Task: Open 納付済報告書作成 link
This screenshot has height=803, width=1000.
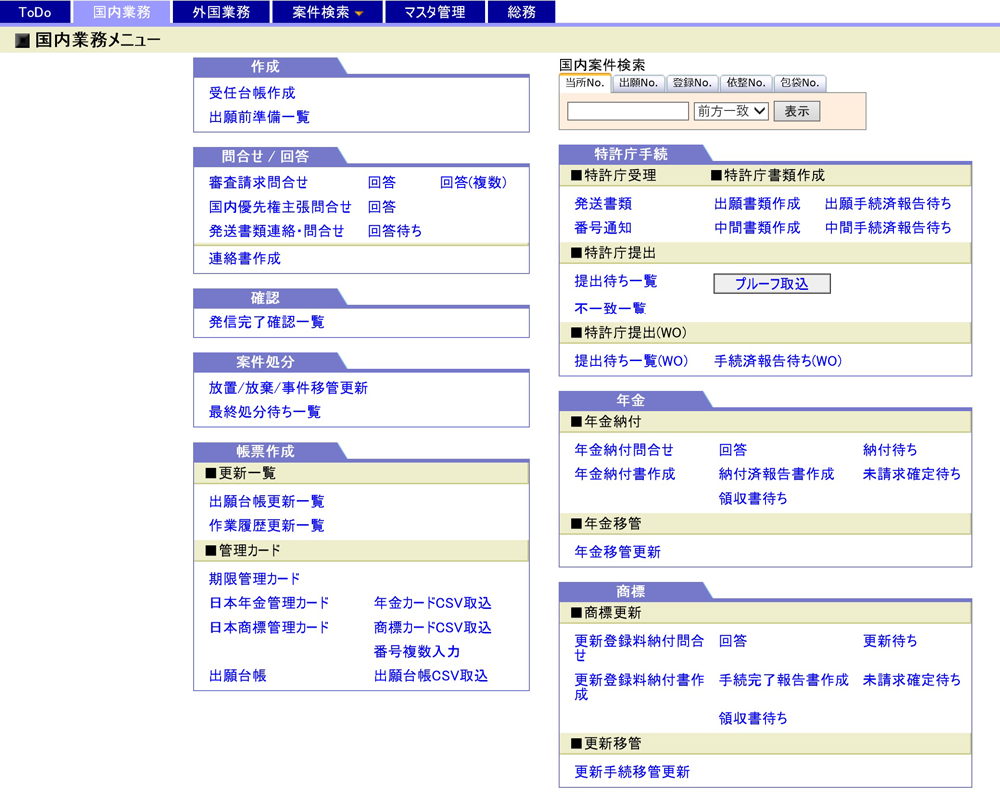Action: coord(776,475)
